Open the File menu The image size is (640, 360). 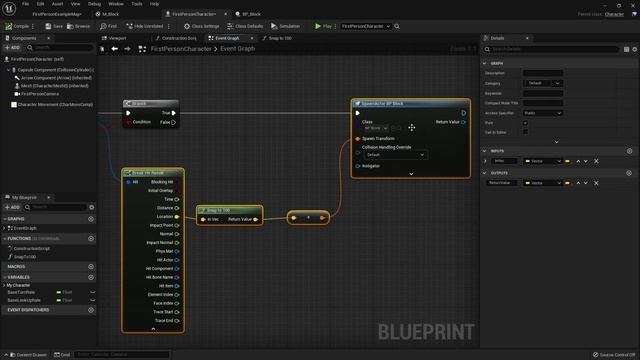[25, 4]
